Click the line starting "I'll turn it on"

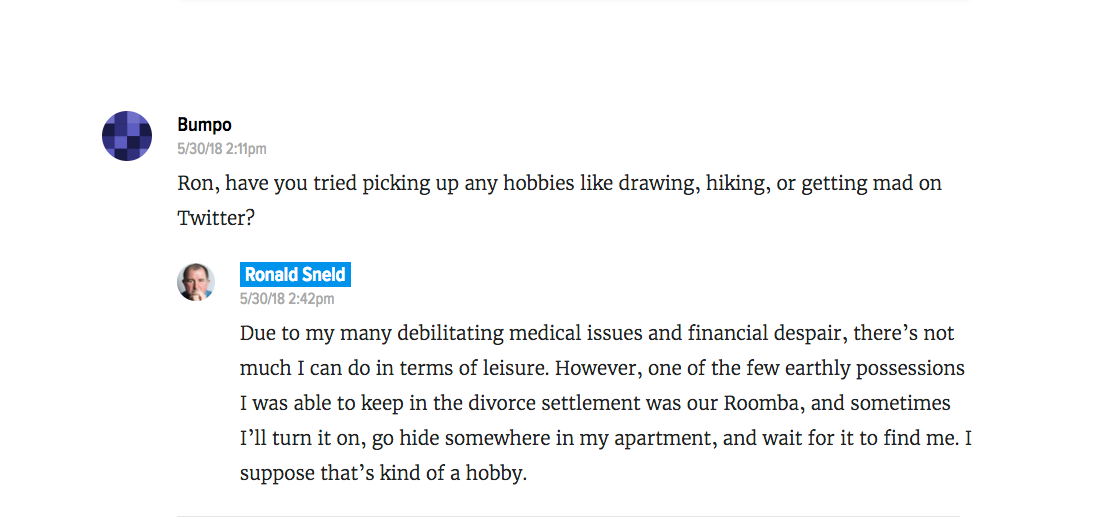[x=606, y=440]
